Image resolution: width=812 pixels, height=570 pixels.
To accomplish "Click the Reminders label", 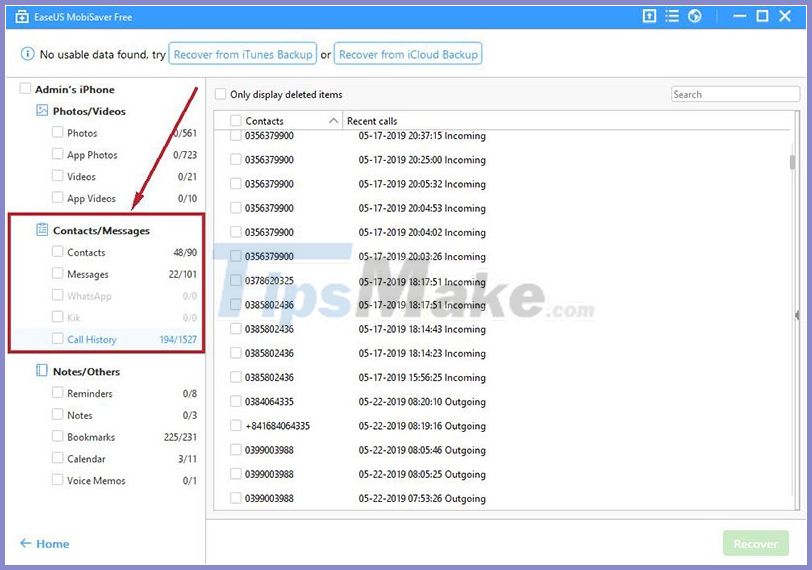I will tap(90, 393).
